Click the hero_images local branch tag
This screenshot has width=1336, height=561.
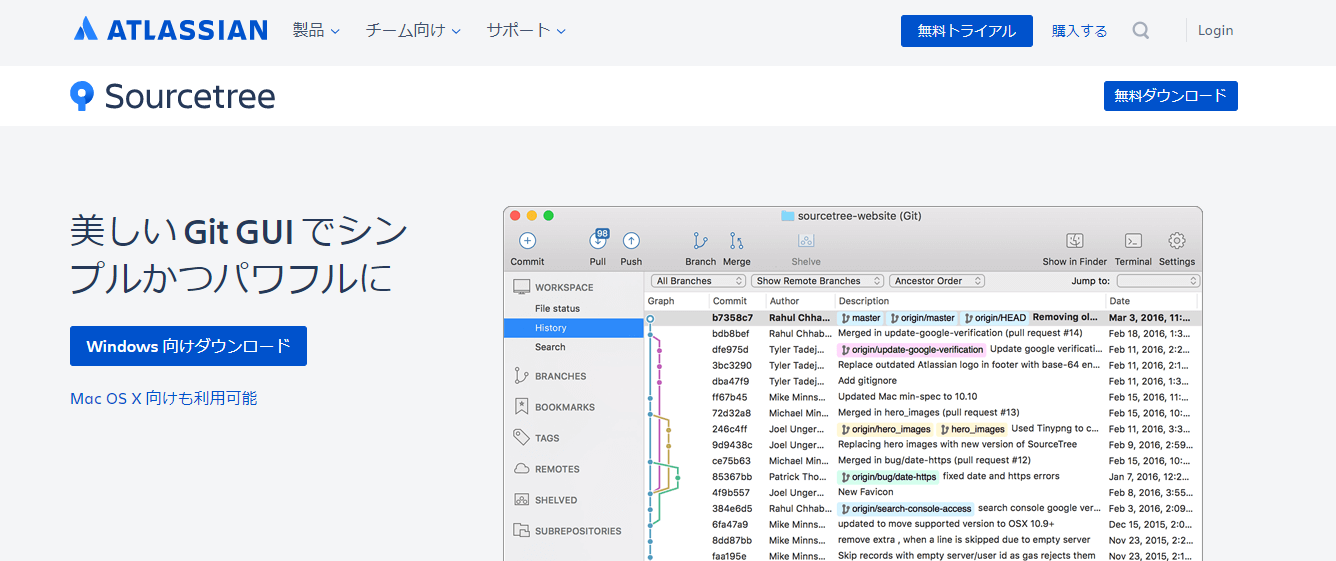tap(971, 429)
